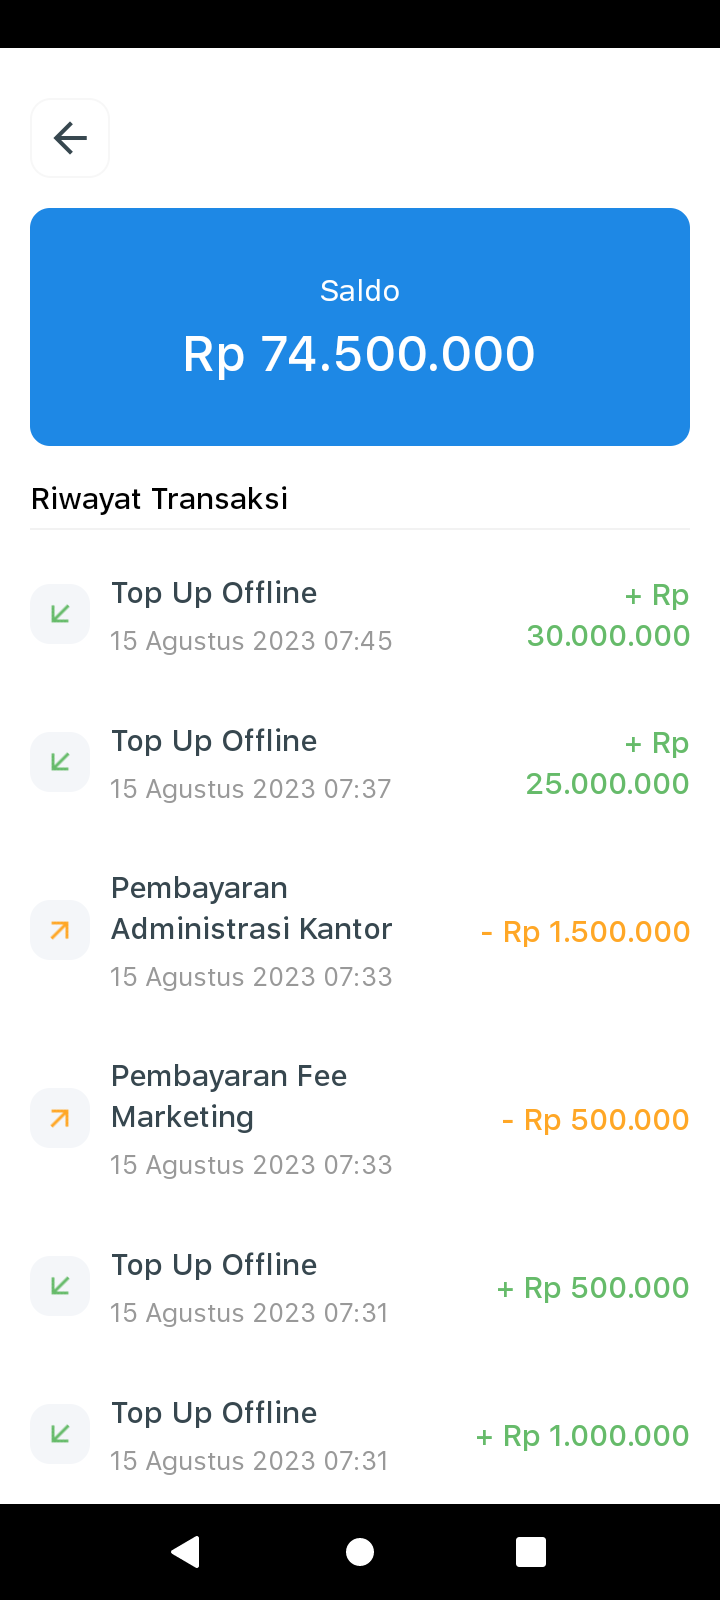Tap Android home circle button

pyautogui.click(x=360, y=1551)
